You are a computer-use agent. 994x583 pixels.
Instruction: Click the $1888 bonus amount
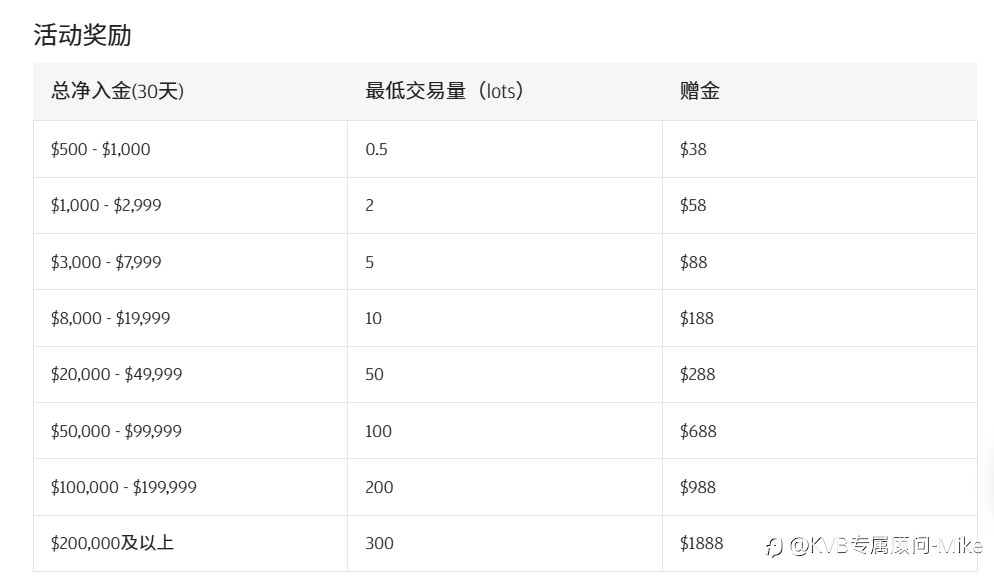tap(701, 543)
